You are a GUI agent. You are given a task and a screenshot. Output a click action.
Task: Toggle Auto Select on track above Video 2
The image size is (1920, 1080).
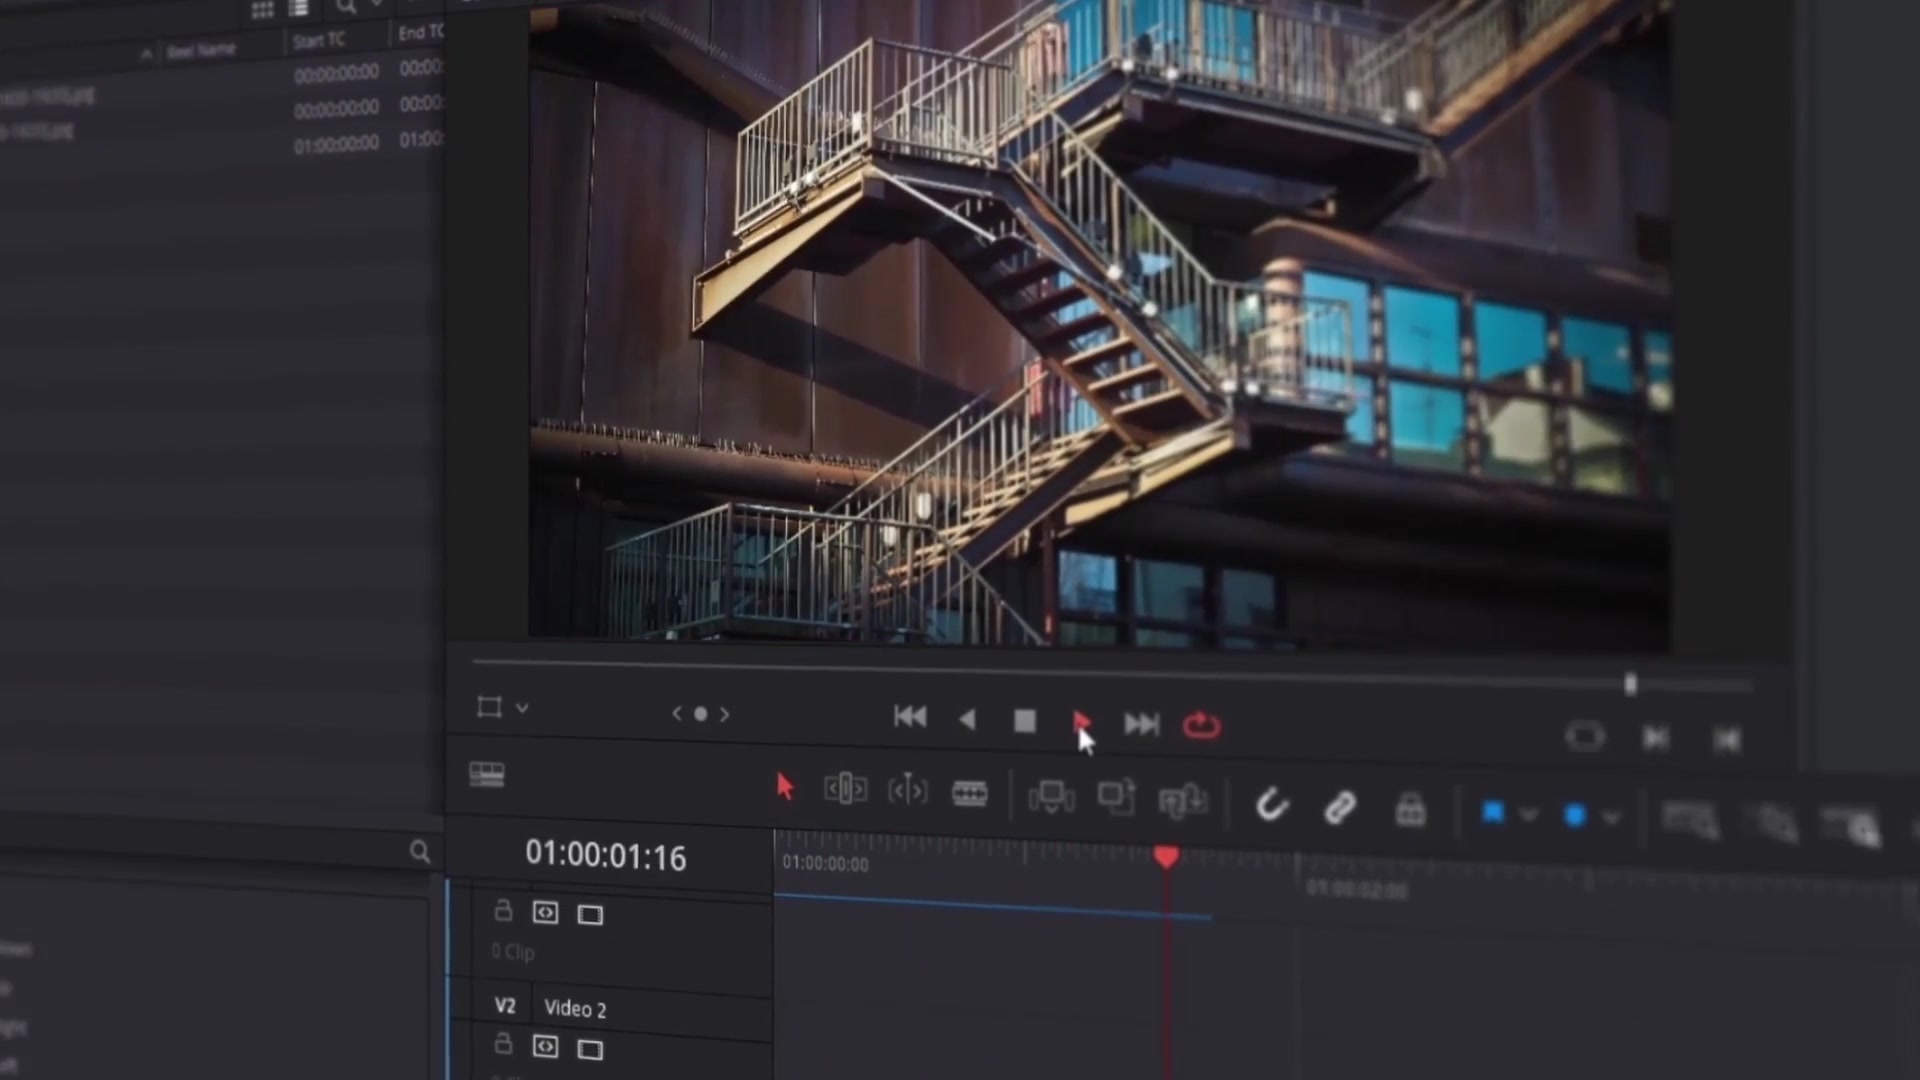pyautogui.click(x=545, y=912)
